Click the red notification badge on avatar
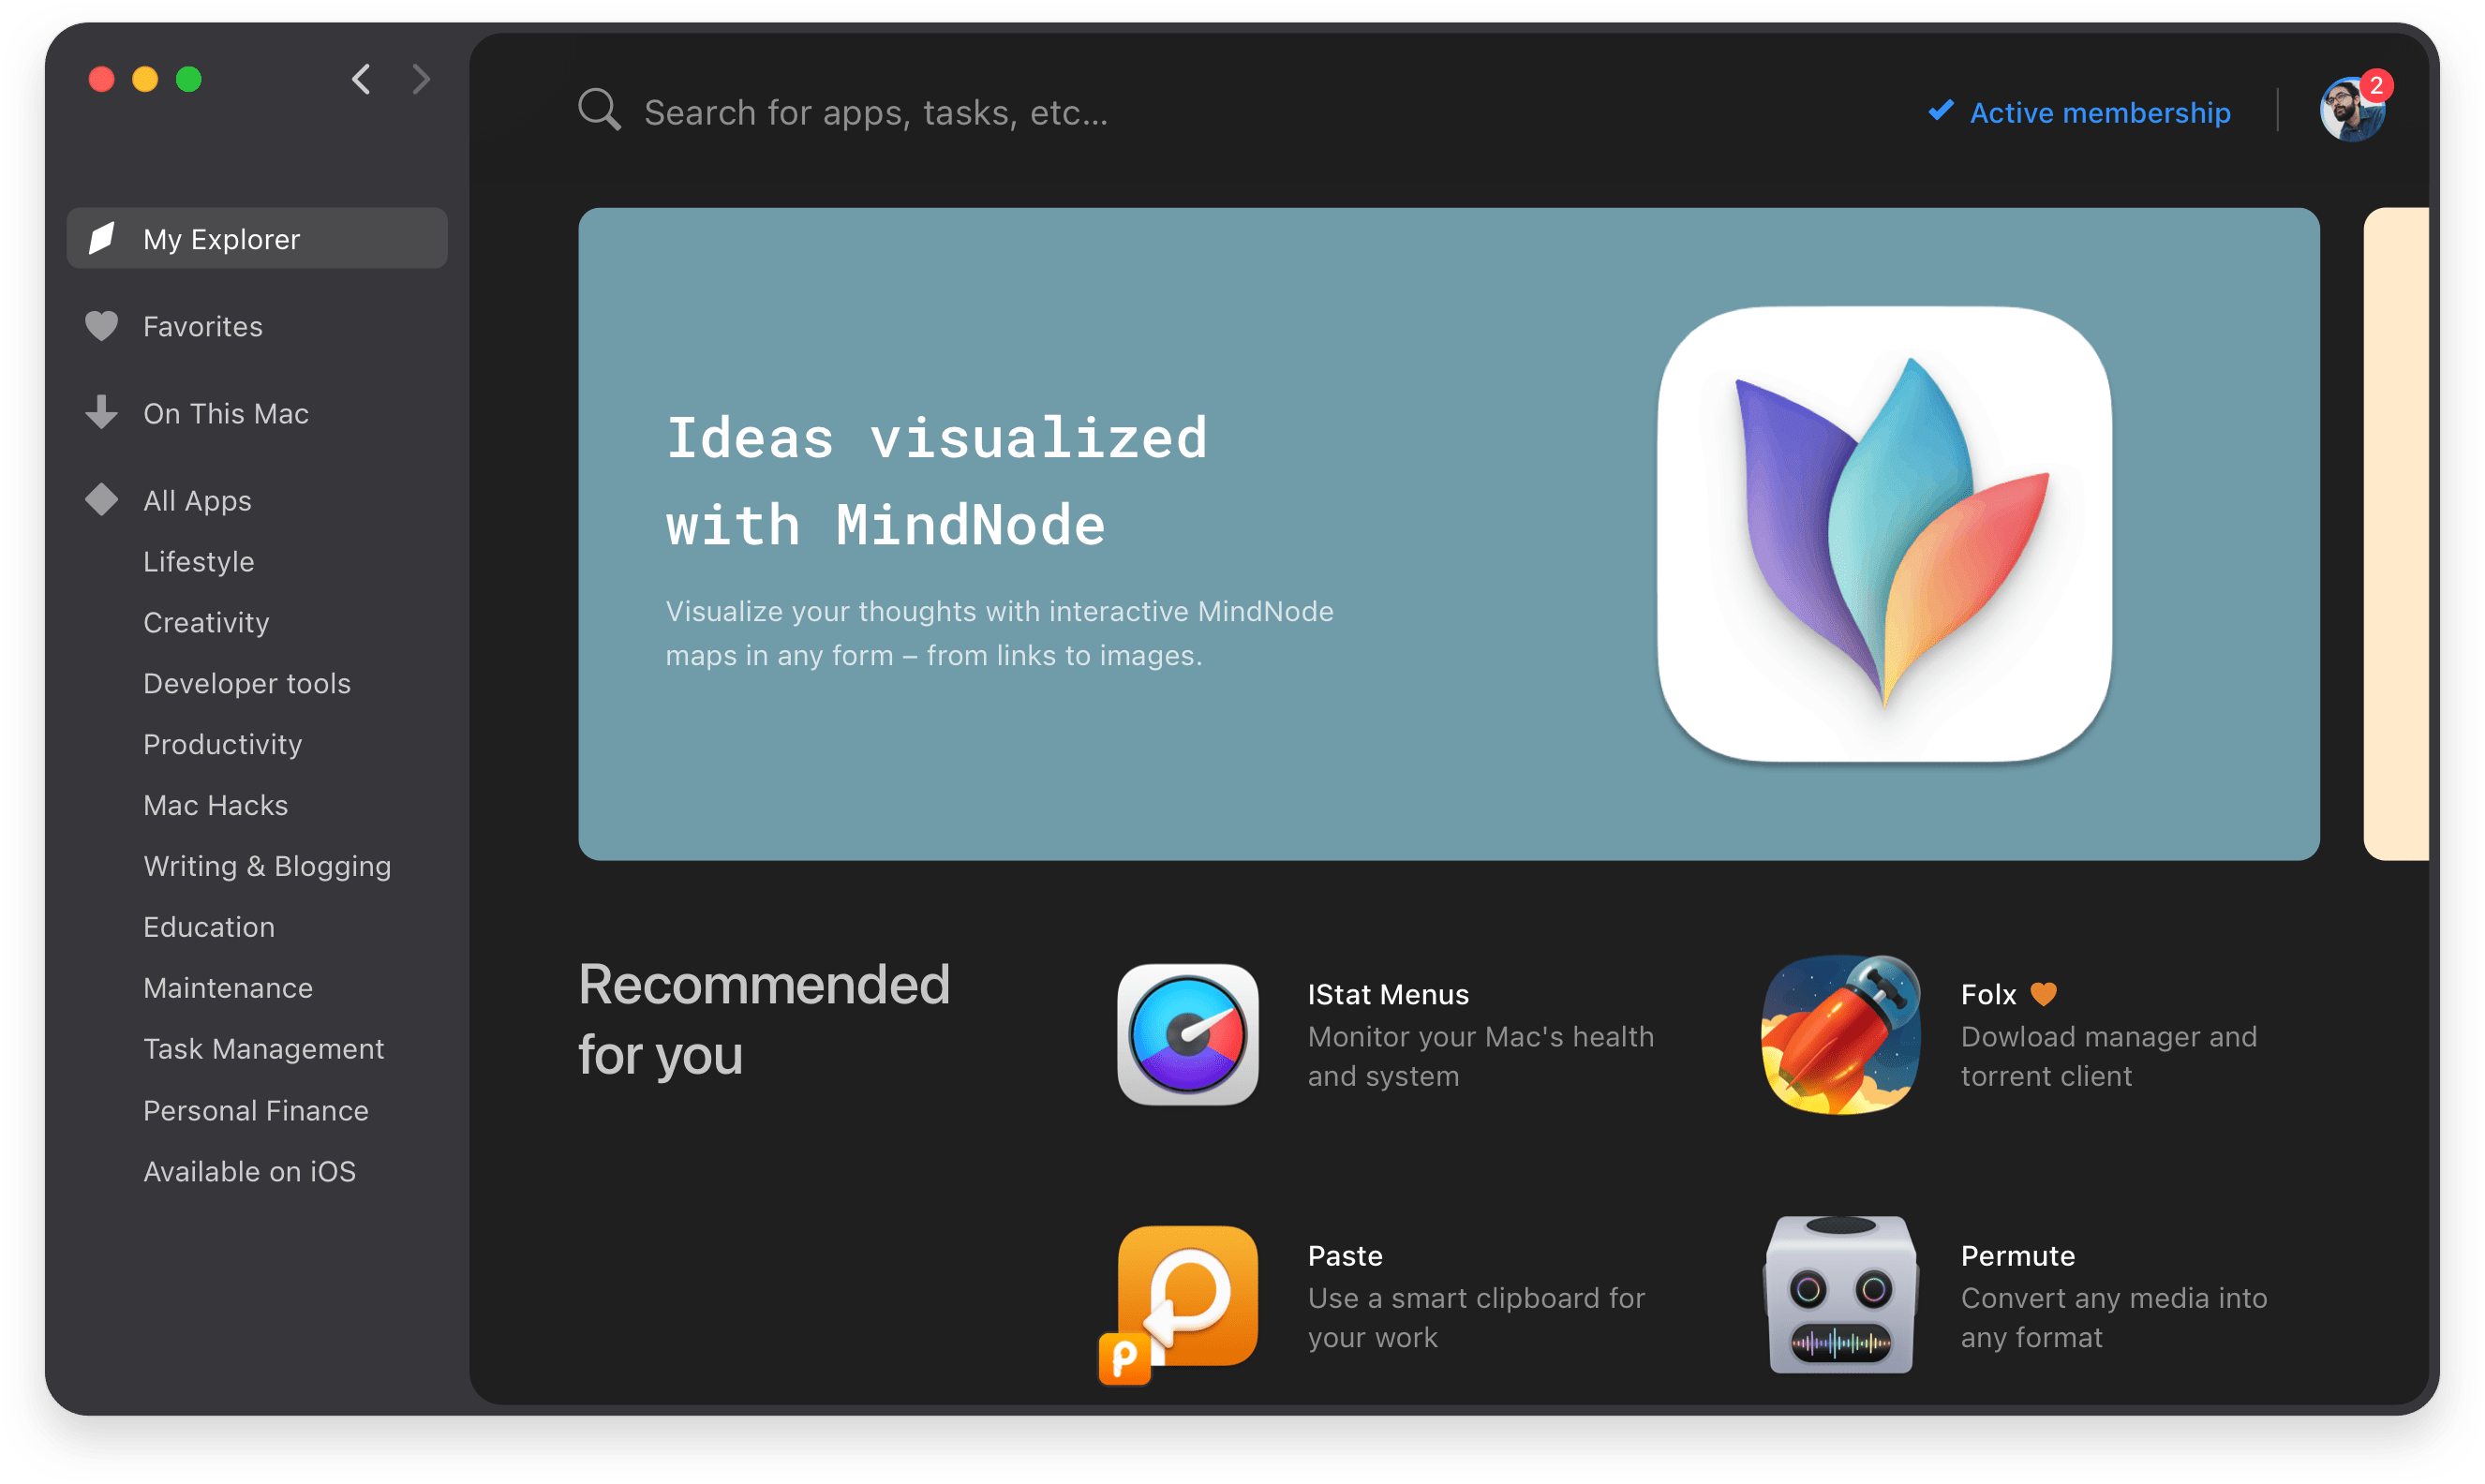Screen dimensions: 2485x1484 (2375, 86)
